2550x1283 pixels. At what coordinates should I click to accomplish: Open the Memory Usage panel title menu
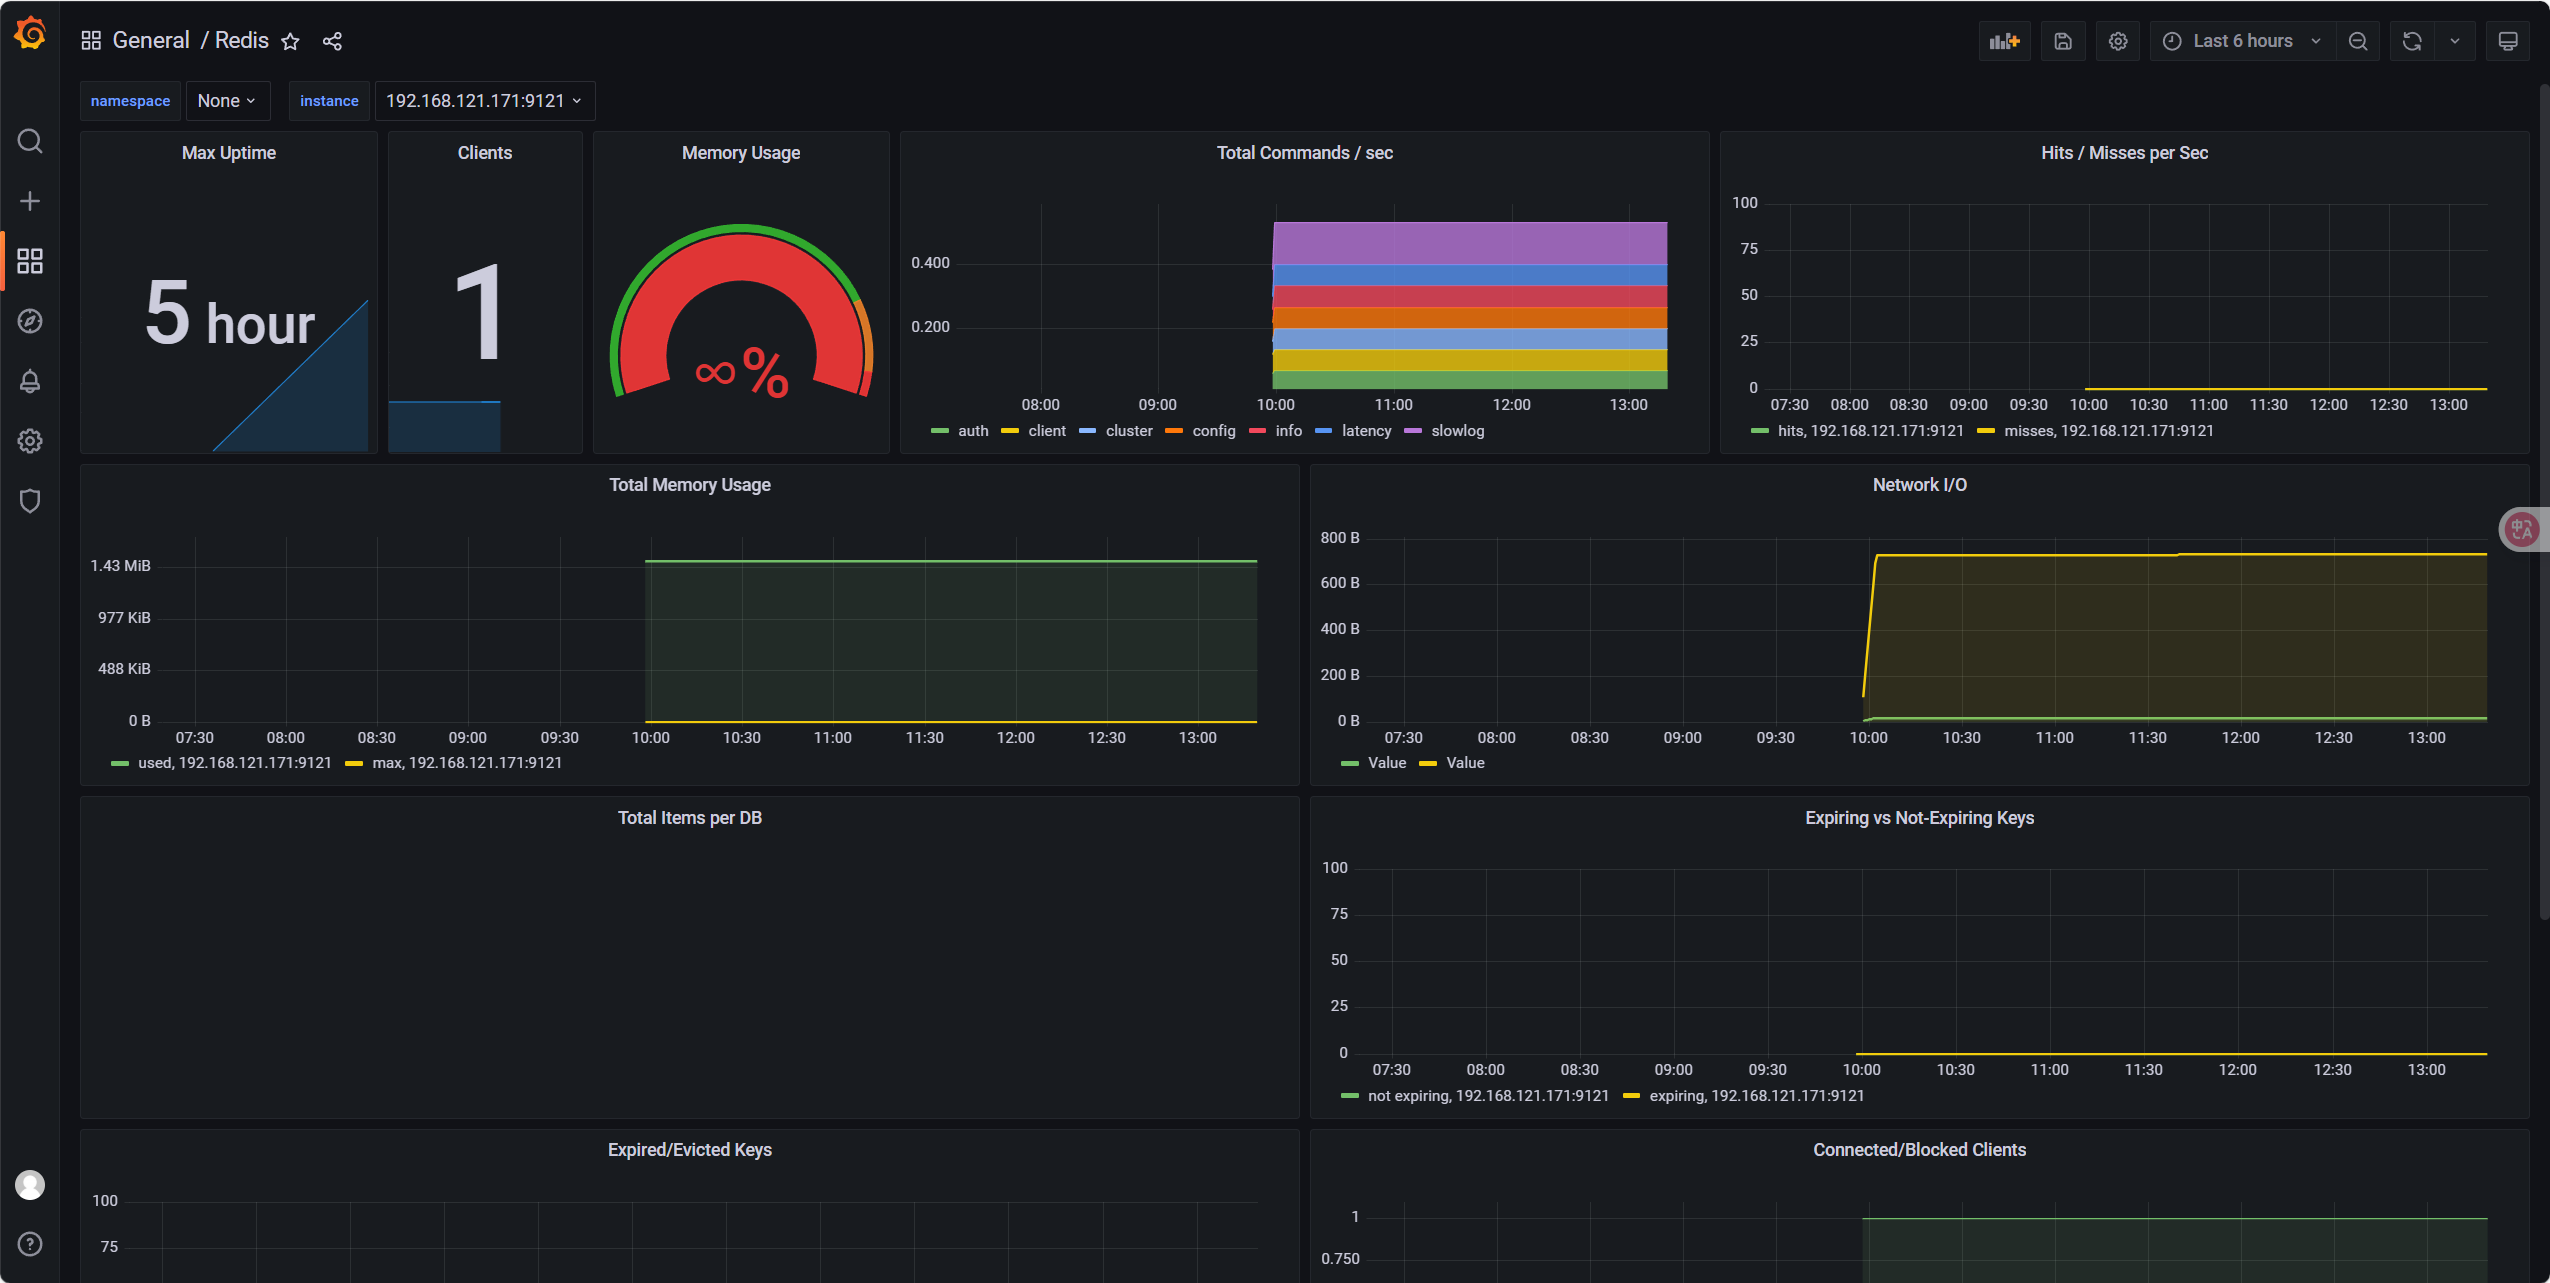741,153
